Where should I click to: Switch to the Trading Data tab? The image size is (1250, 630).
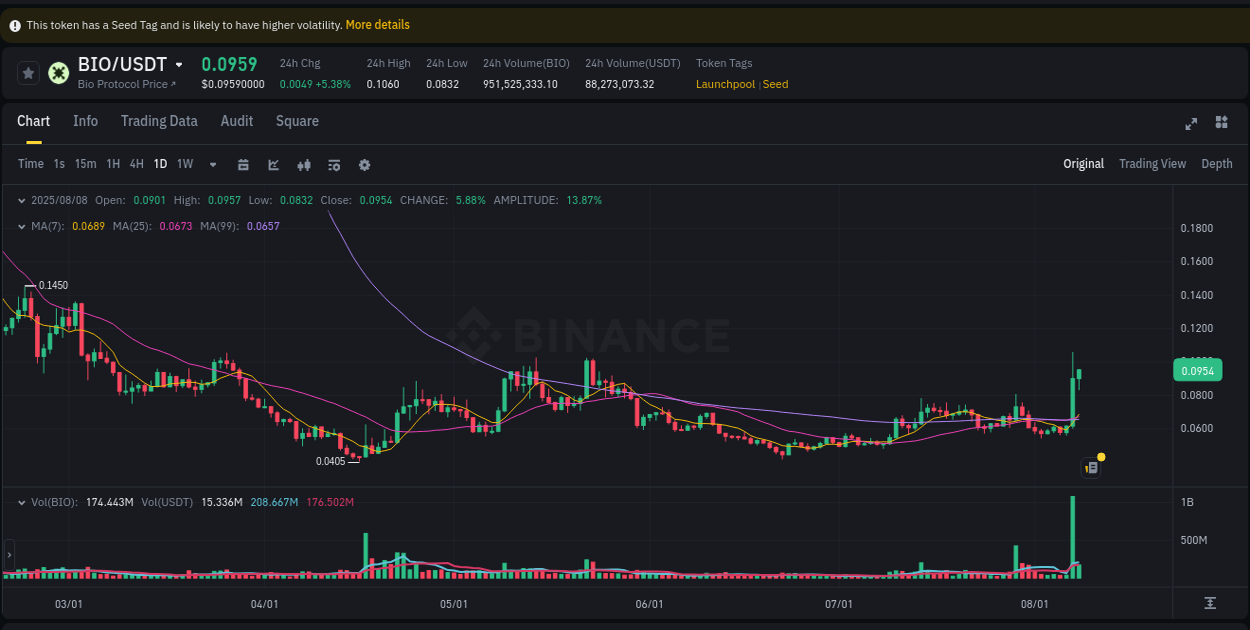coord(159,121)
